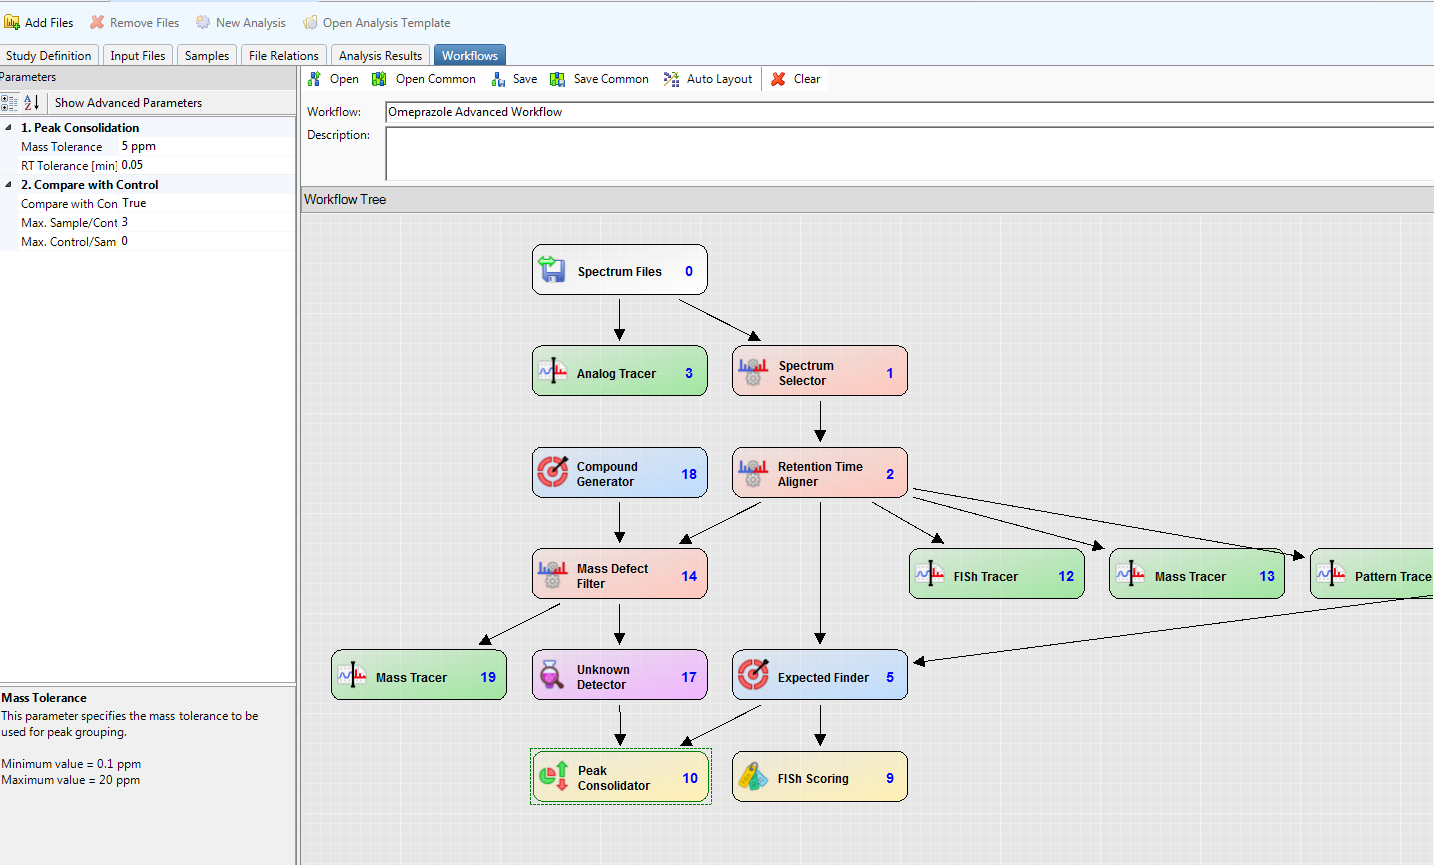
Task: Switch to the Analysis Results tab
Action: (379, 55)
